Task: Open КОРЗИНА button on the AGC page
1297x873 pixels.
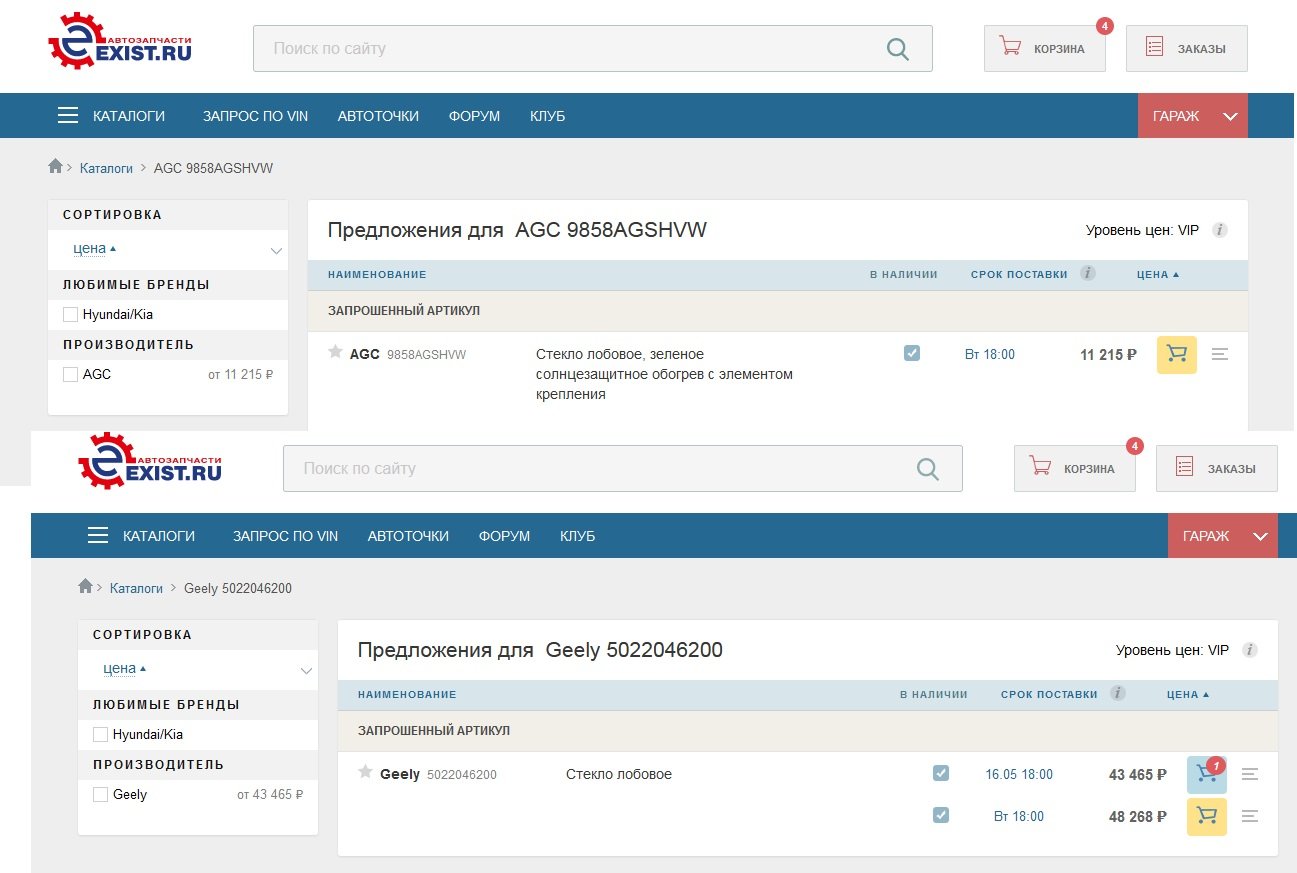Action: [x=1045, y=48]
